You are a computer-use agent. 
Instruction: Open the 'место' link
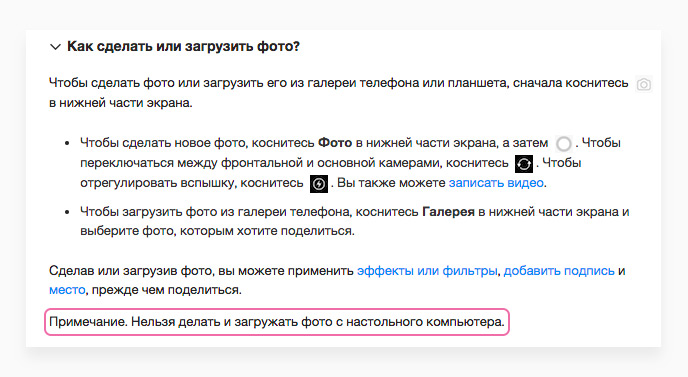[x=67, y=290]
